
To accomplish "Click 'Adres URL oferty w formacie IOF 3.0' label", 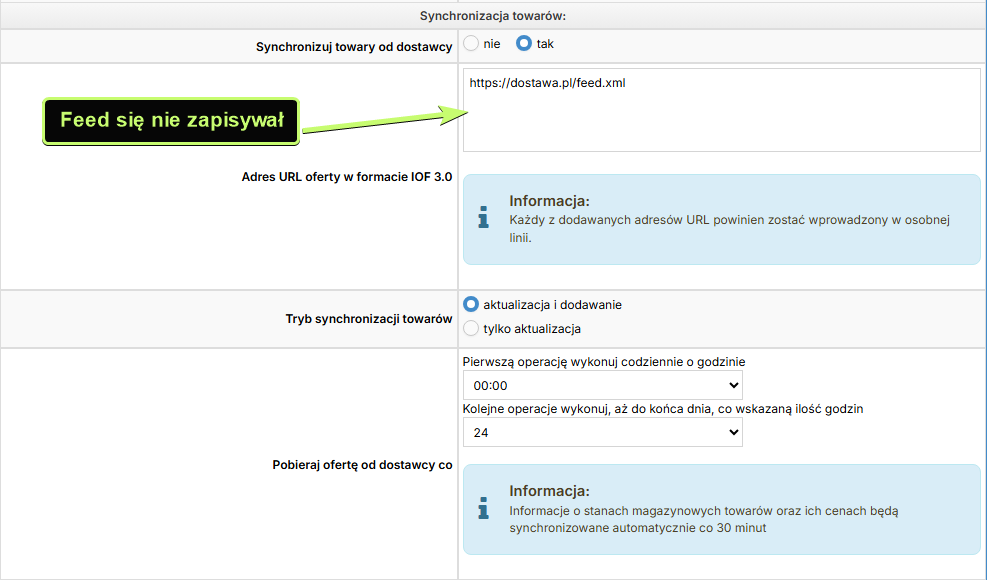I will coord(347,177).
